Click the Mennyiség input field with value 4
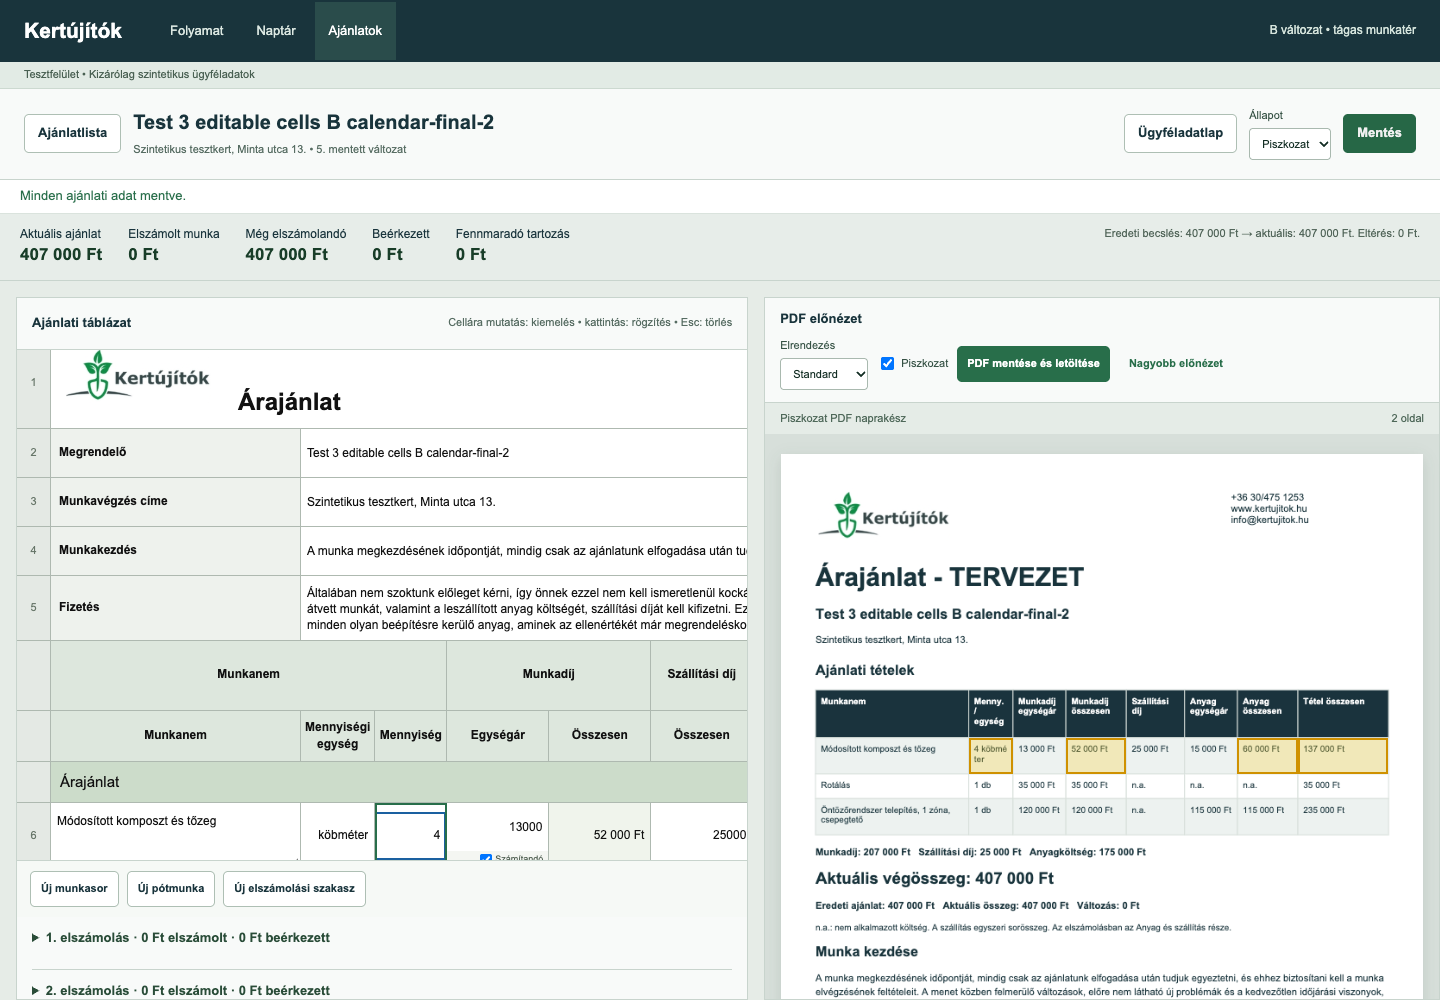 [x=411, y=832]
